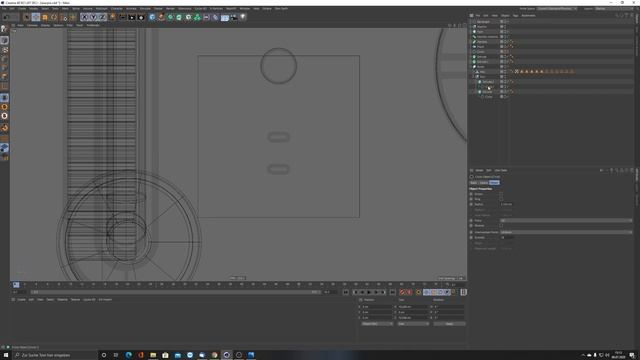The height and width of the screenshot is (360, 640).
Task: Open the Windows Start menu
Action: [x=6, y=355]
